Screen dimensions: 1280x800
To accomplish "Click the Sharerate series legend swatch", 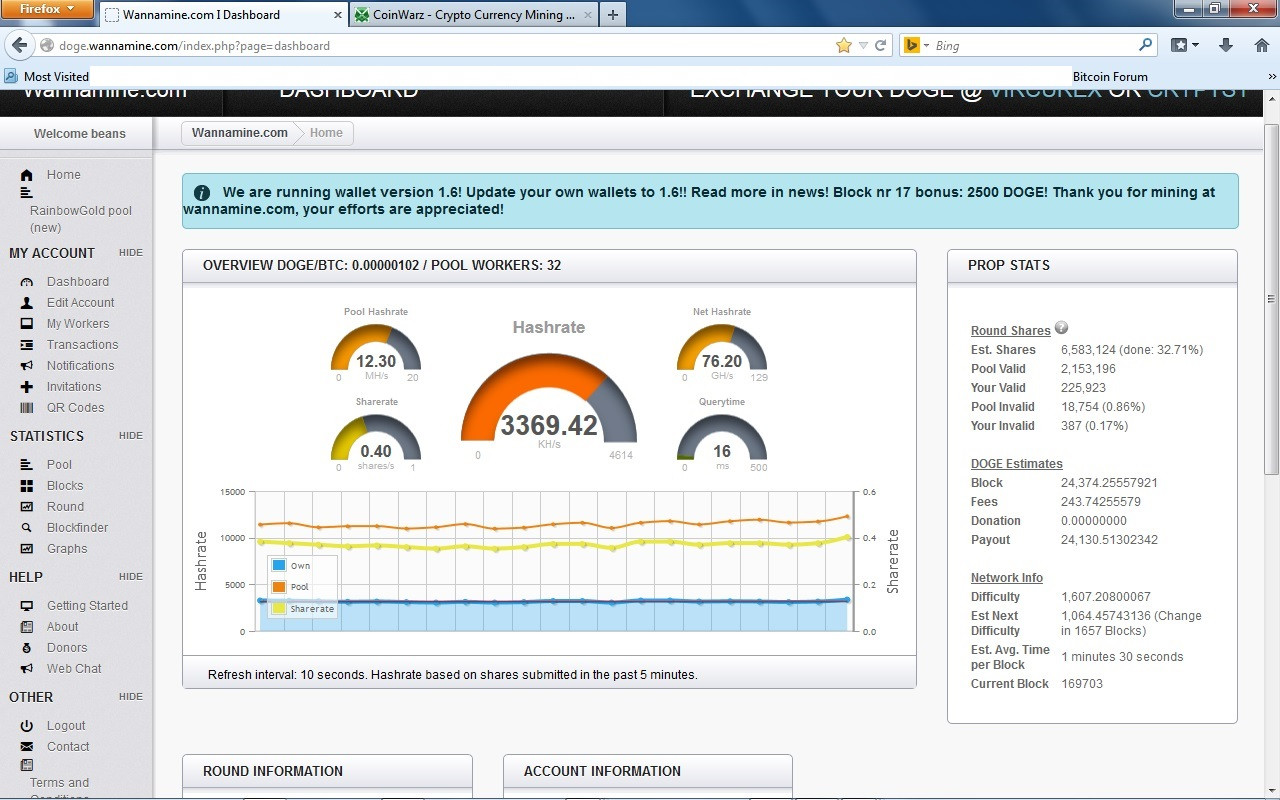I will point(279,608).
